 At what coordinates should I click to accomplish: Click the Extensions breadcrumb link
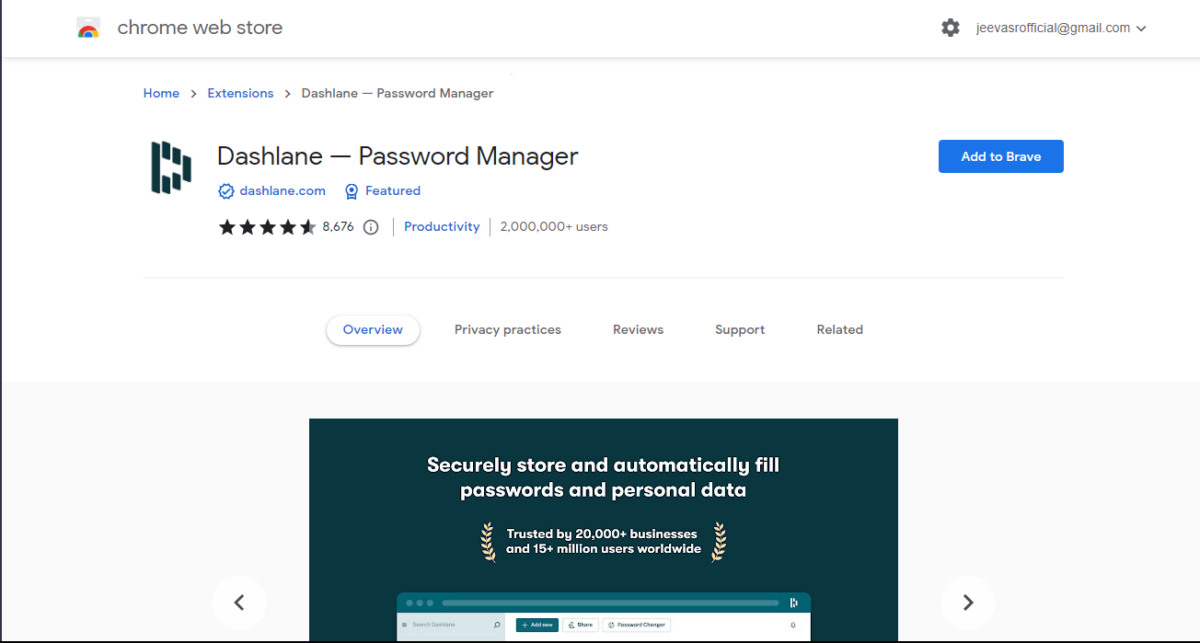tap(240, 93)
